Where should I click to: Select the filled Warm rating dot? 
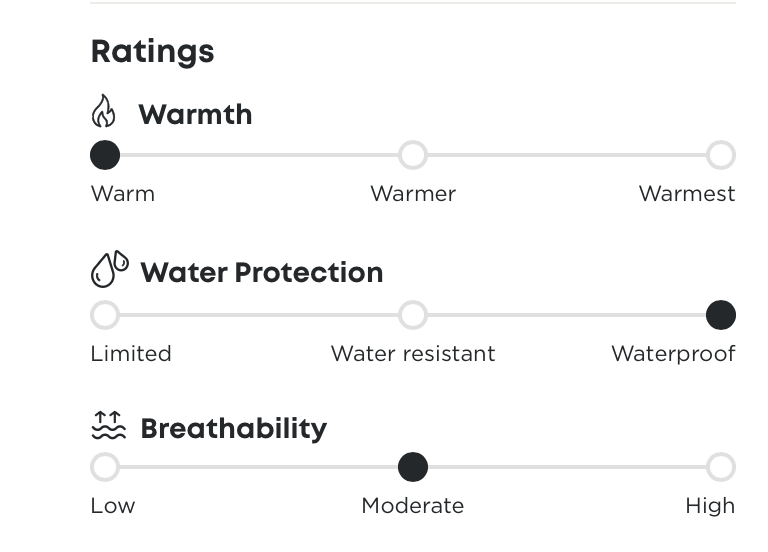(105, 155)
